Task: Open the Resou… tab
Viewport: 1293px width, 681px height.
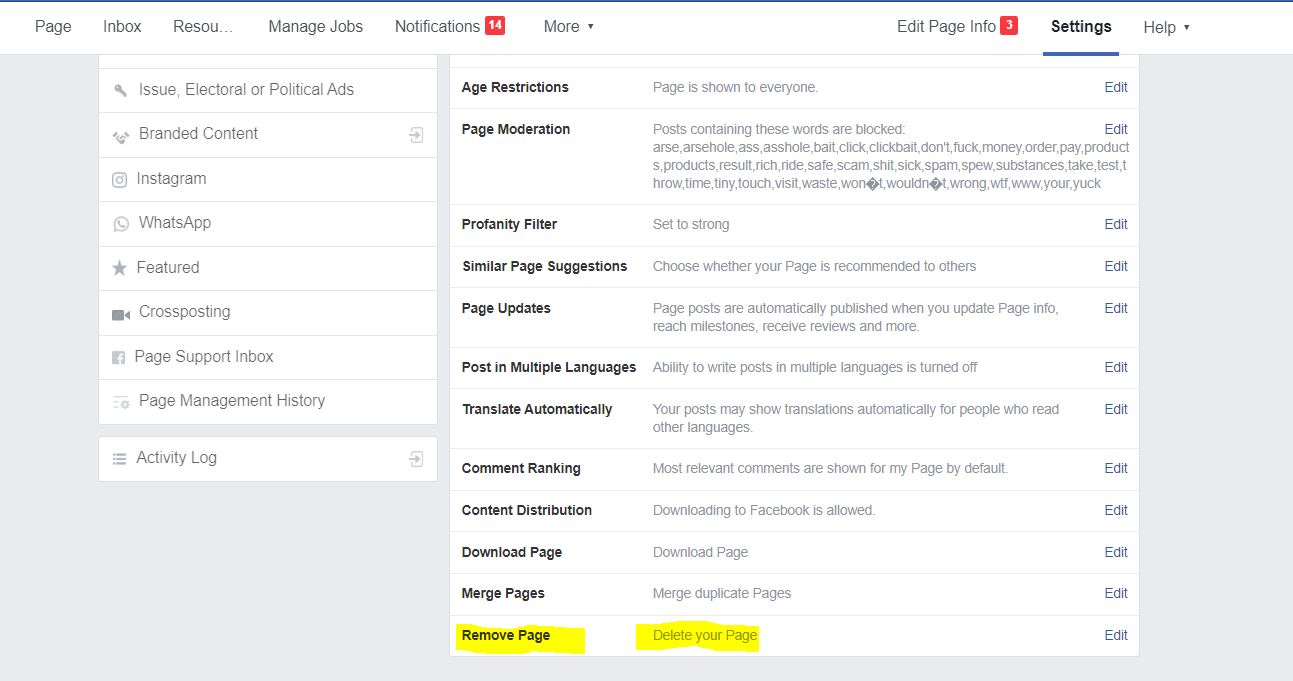Action: coord(203,27)
